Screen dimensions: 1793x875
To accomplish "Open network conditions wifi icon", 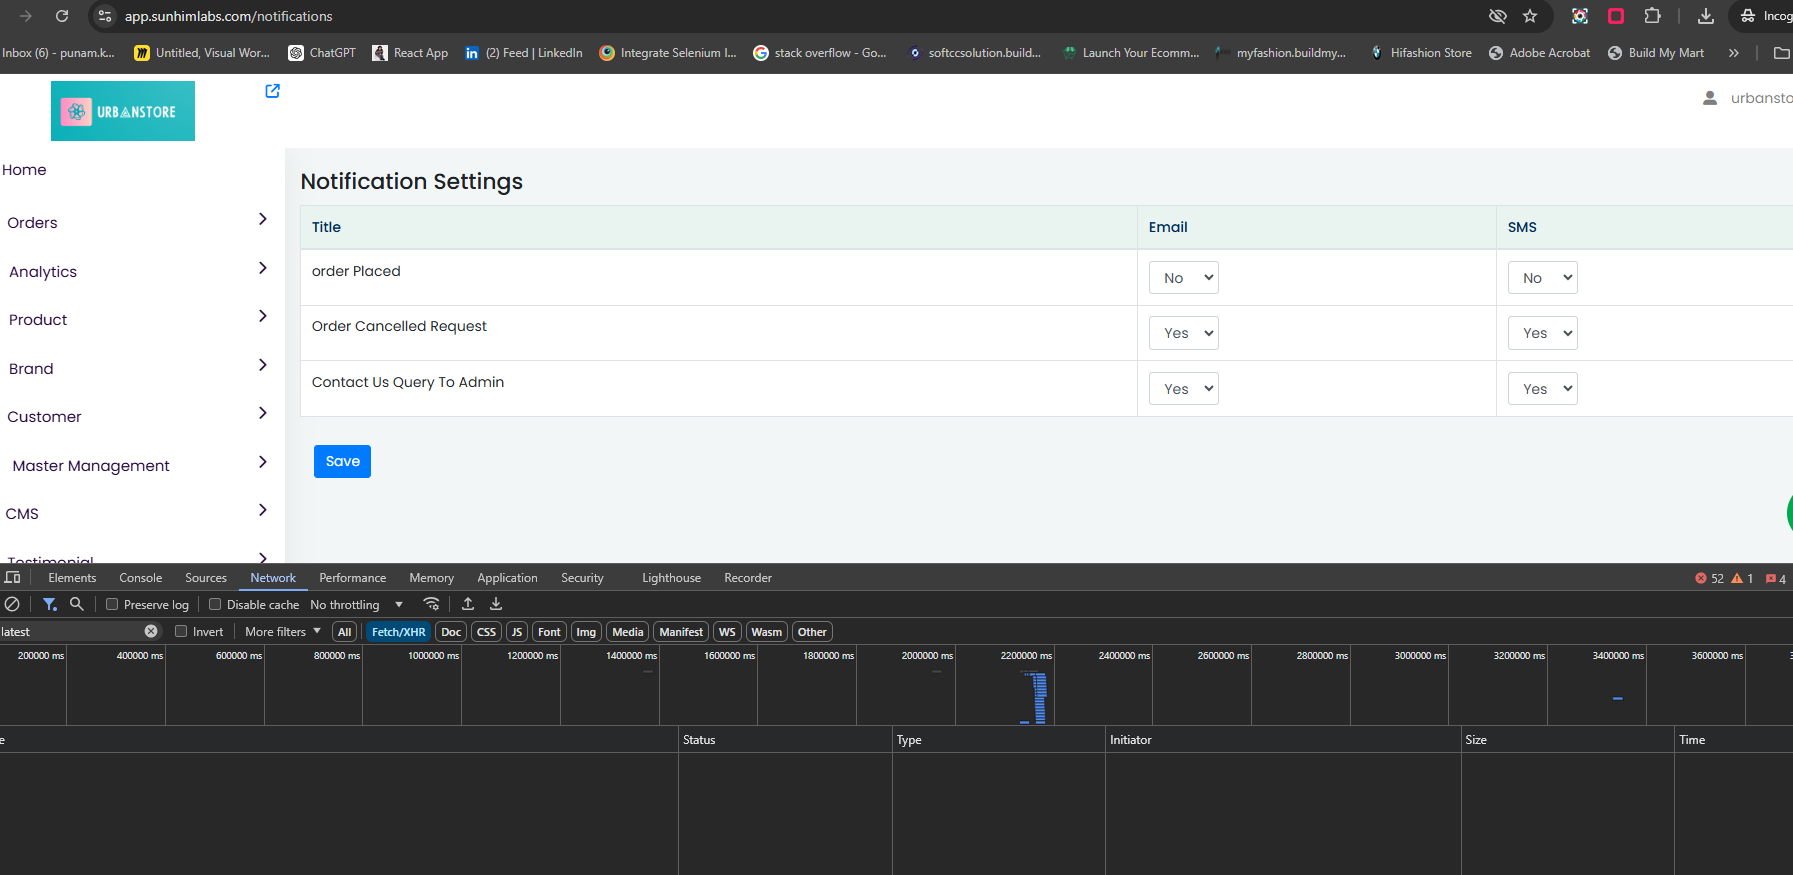I will [x=431, y=604].
